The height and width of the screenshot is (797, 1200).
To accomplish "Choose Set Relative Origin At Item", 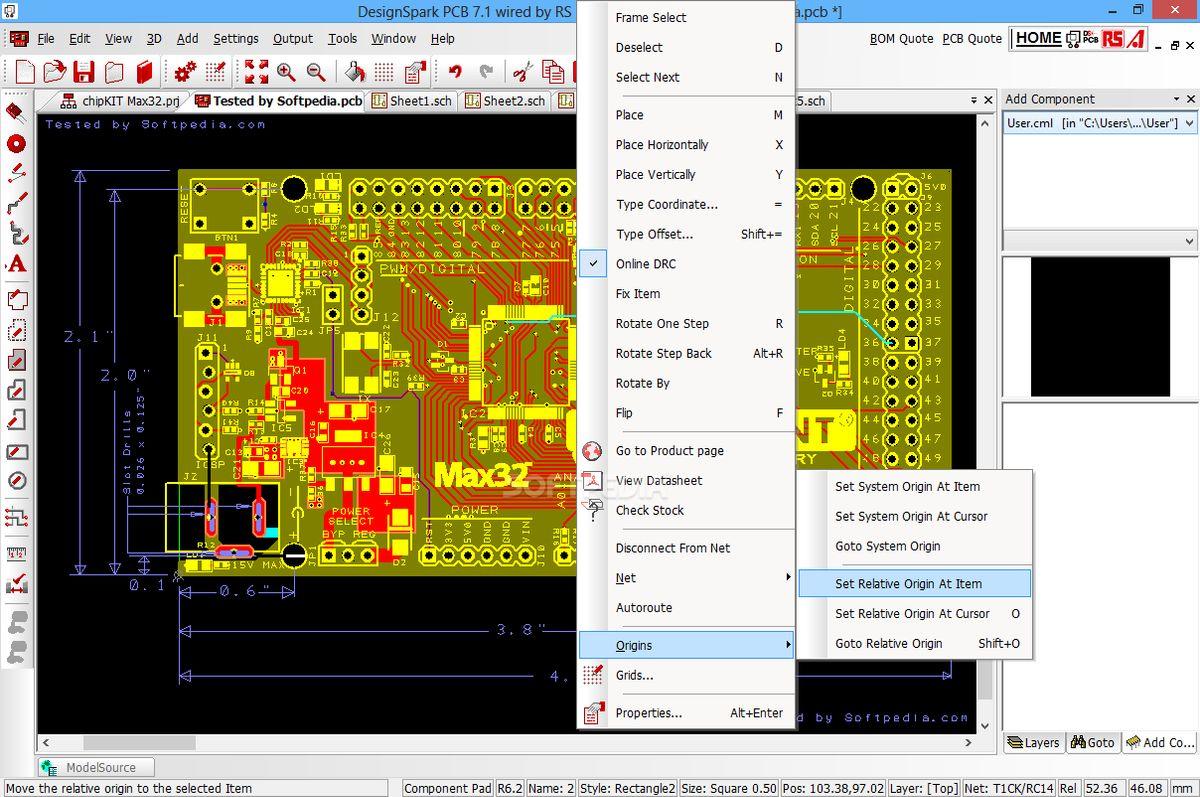I will pyautogui.click(x=908, y=584).
